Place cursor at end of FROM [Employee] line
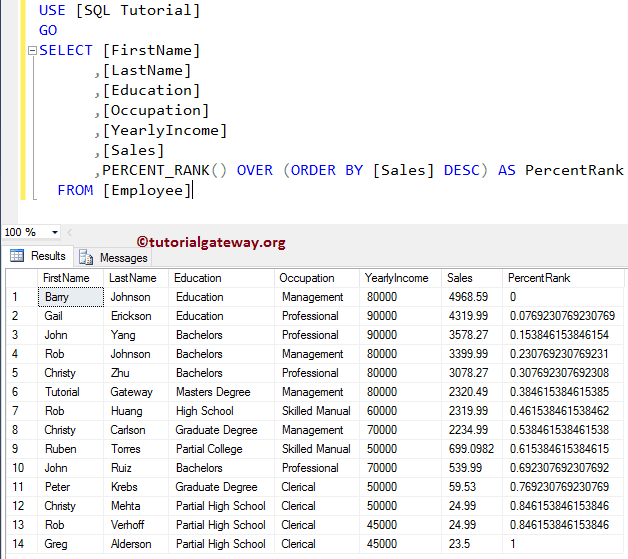 (192, 190)
